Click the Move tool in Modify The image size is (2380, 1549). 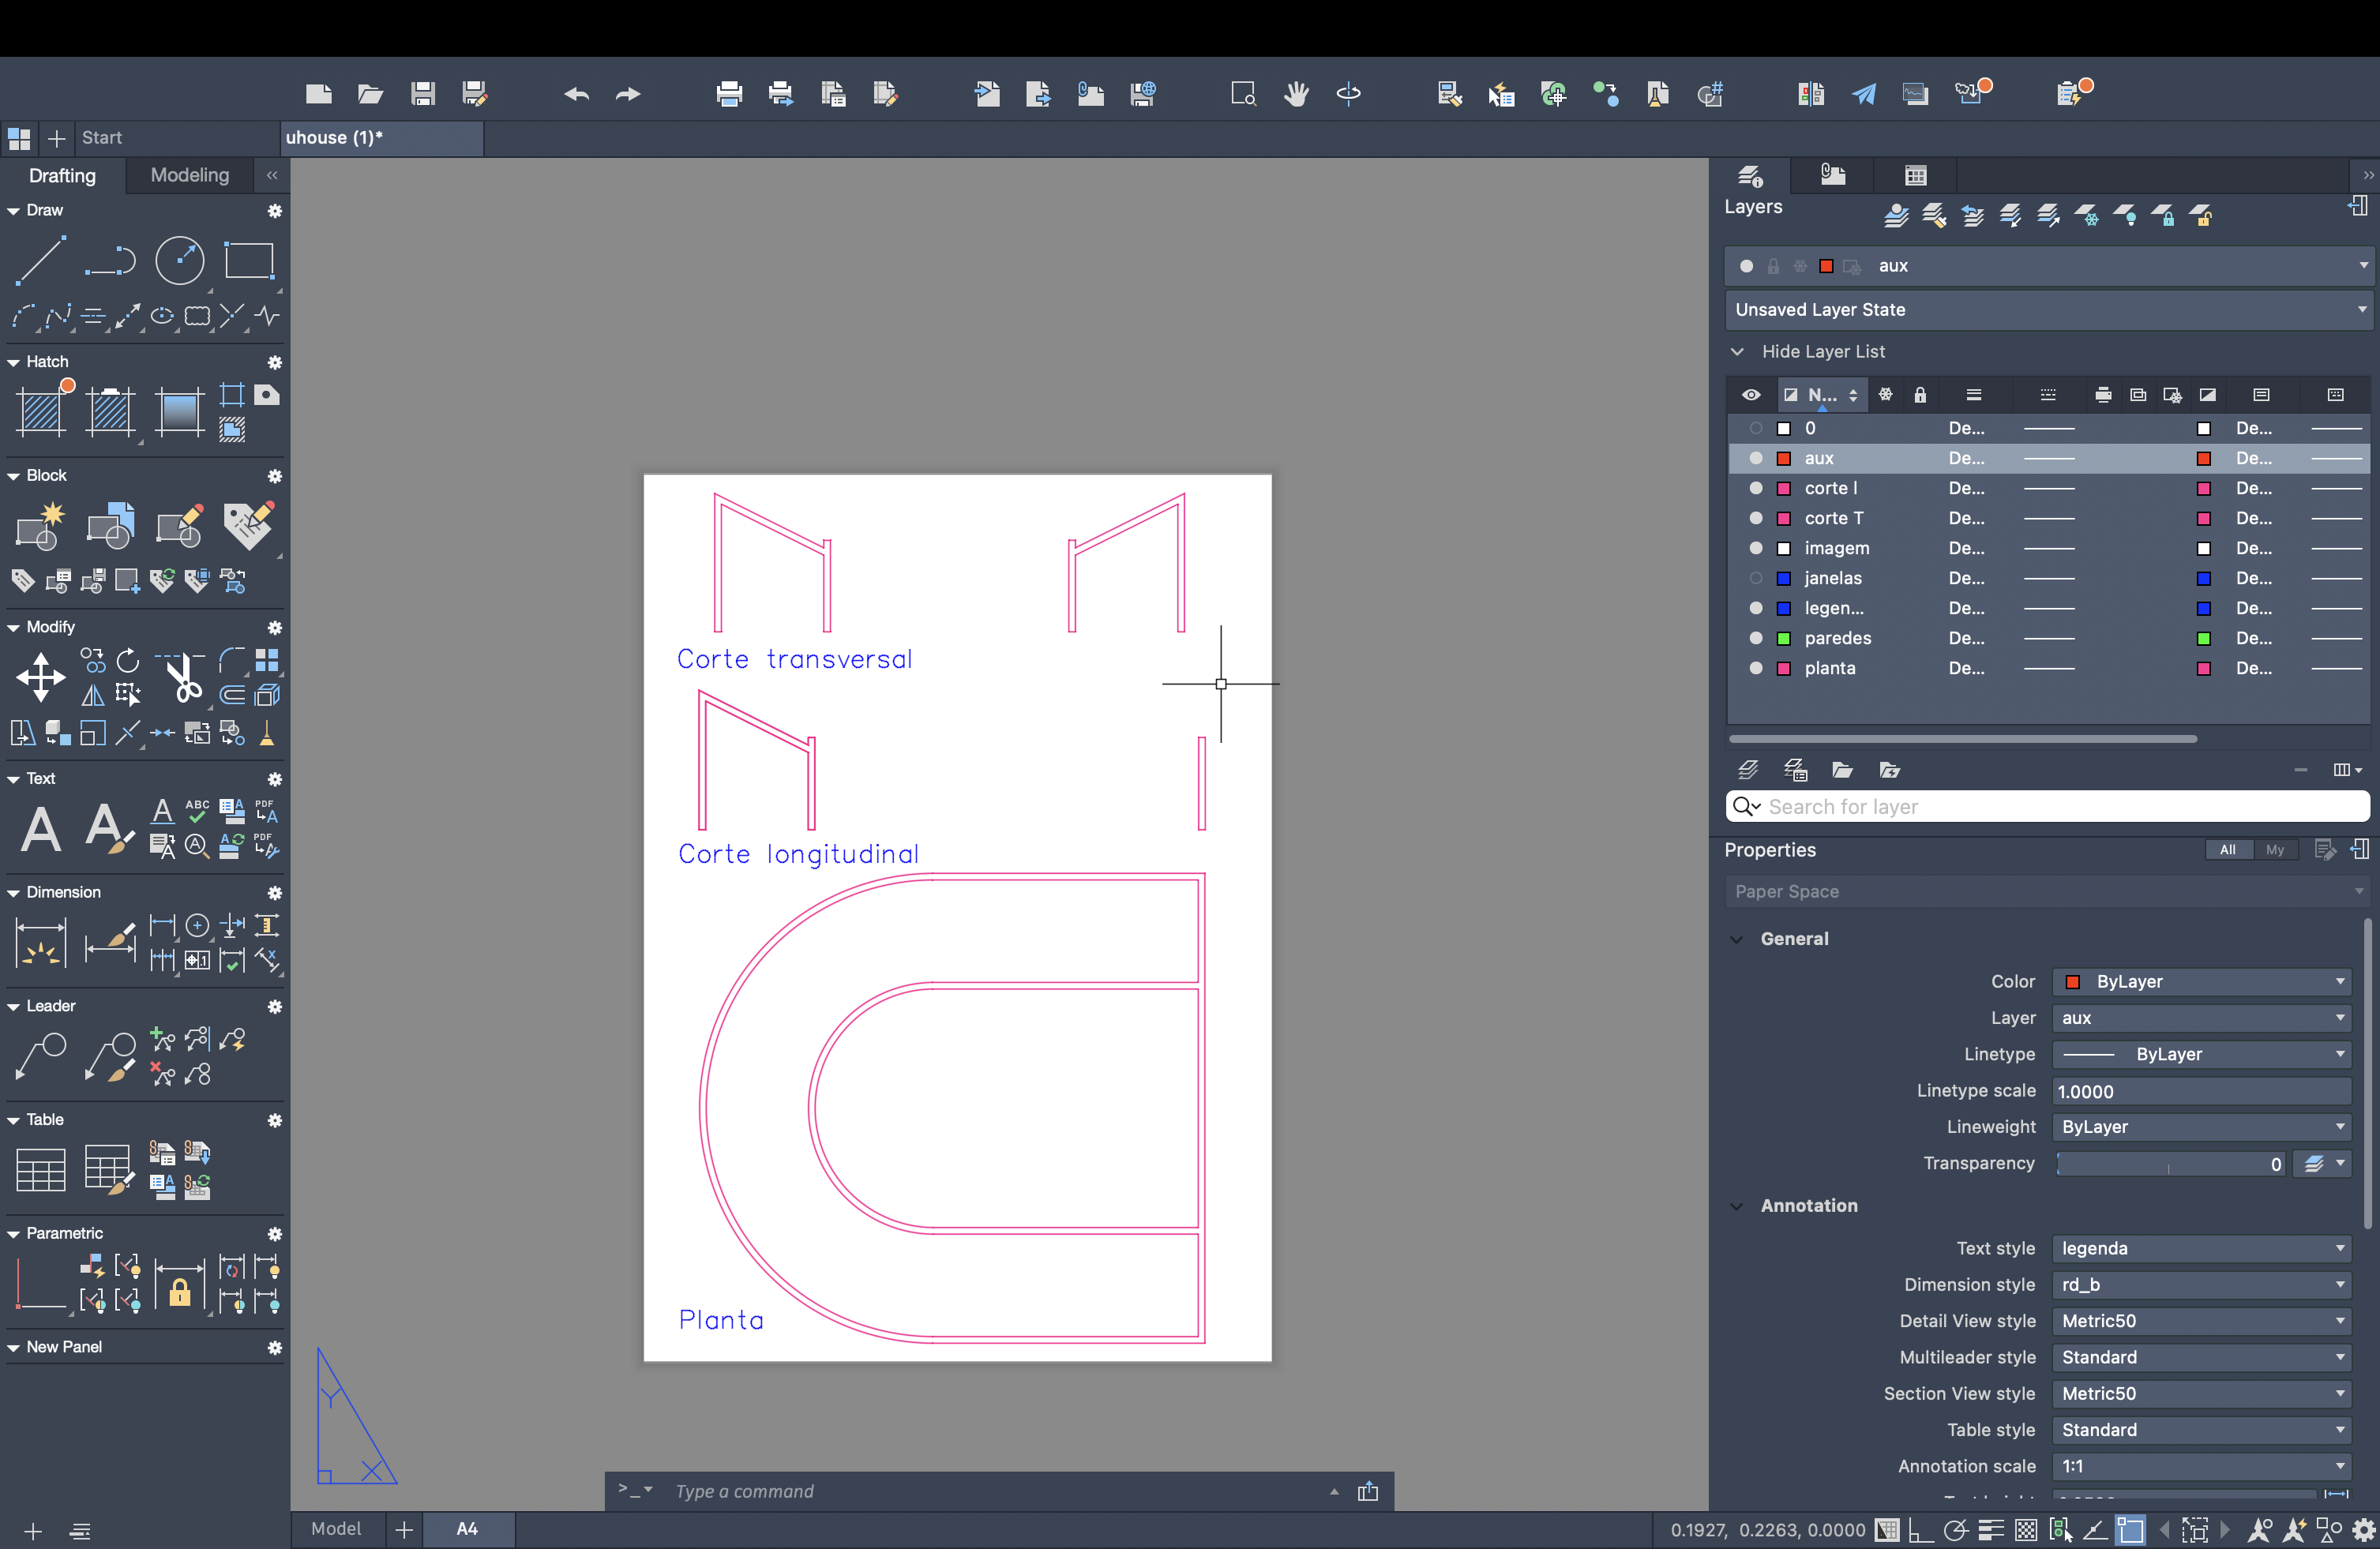41,678
